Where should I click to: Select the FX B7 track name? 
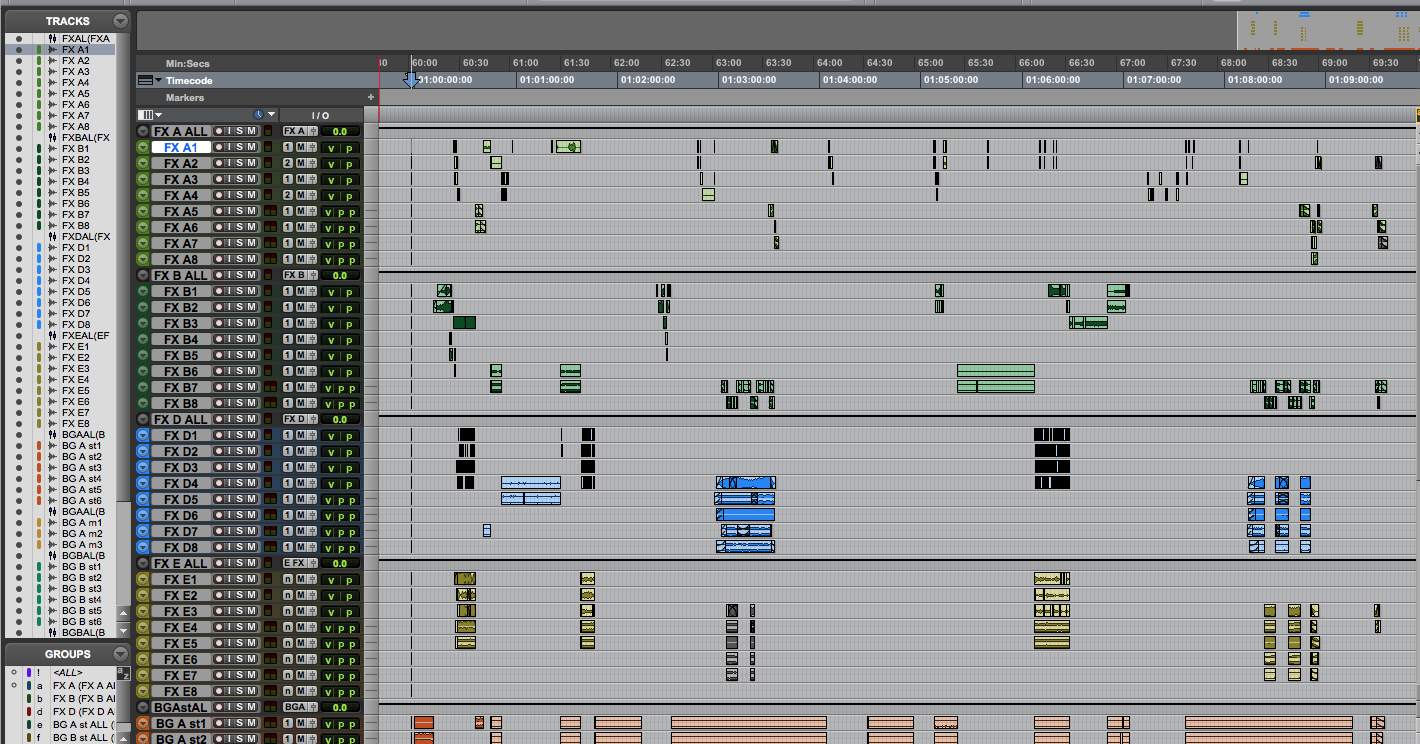pyautogui.click(x=181, y=387)
